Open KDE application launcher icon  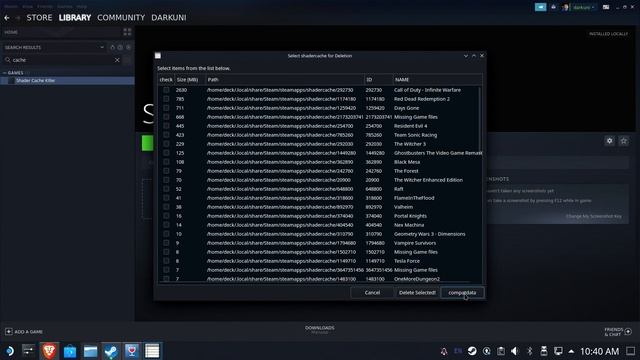9,351
